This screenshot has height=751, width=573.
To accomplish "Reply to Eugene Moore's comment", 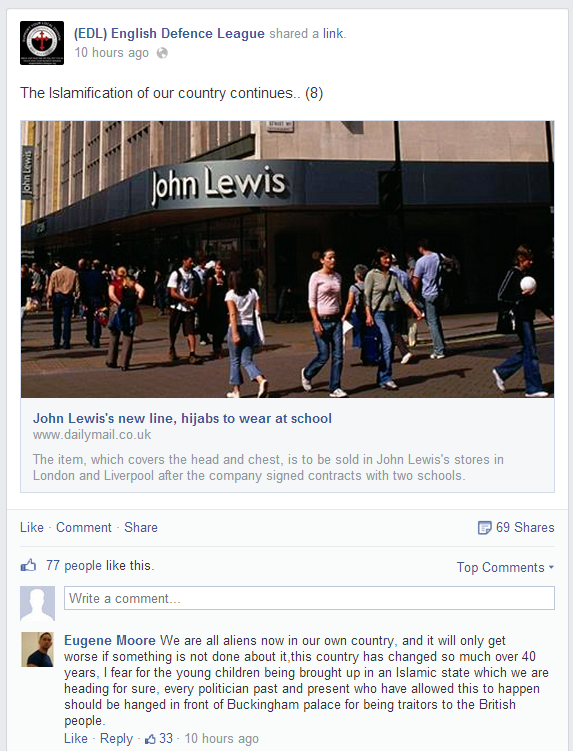I will pyautogui.click(x=116, y=739).
